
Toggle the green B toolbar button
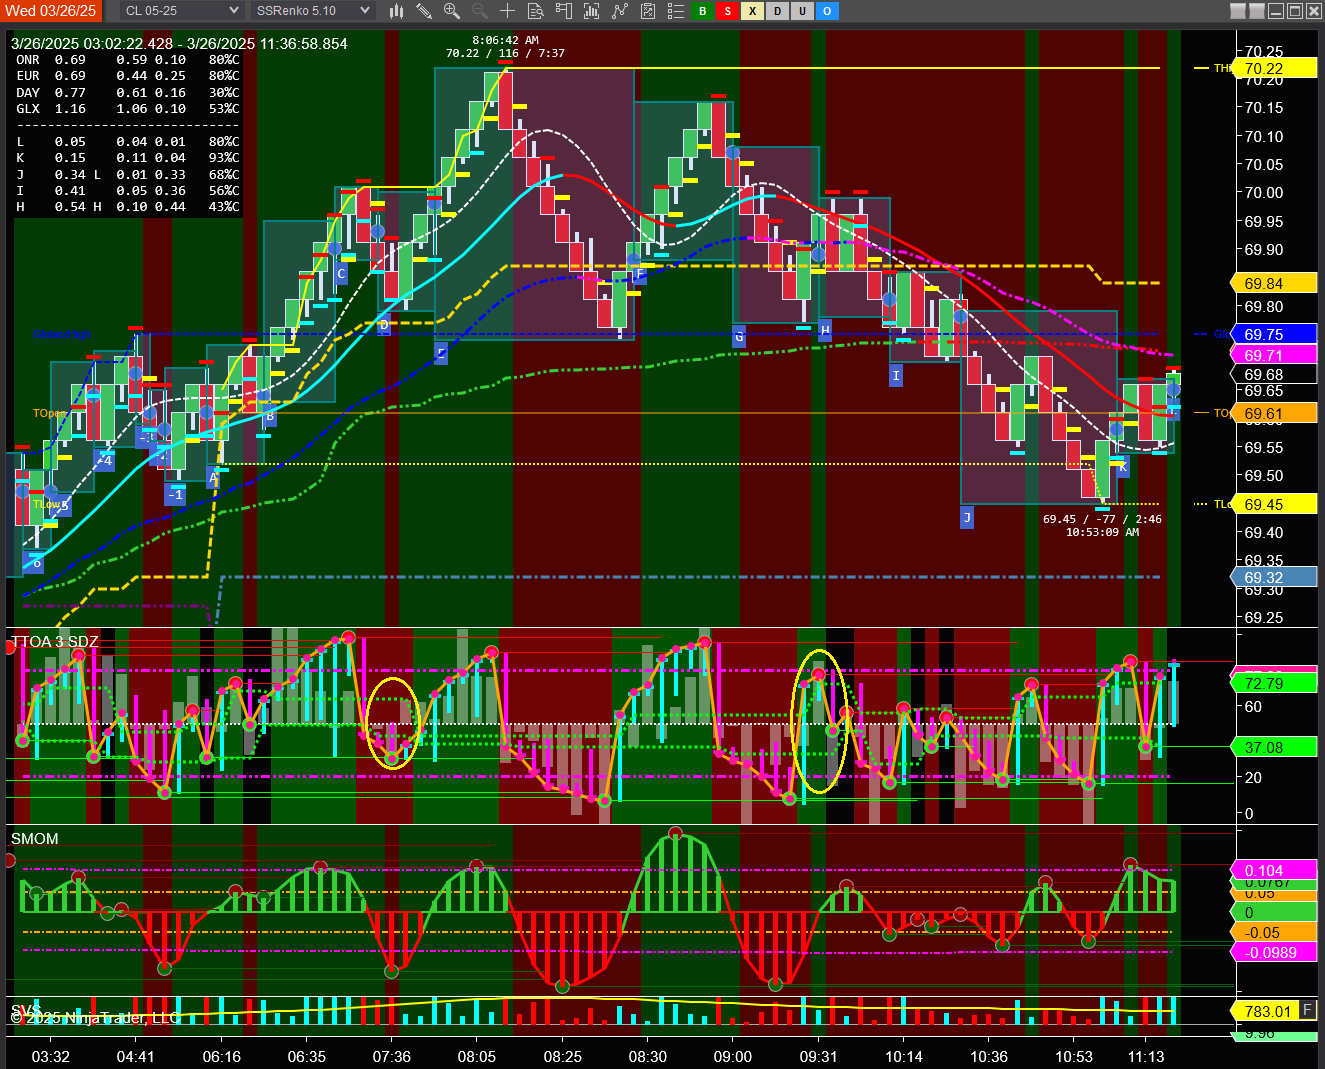pyautogui.click(x=702, y=11)
